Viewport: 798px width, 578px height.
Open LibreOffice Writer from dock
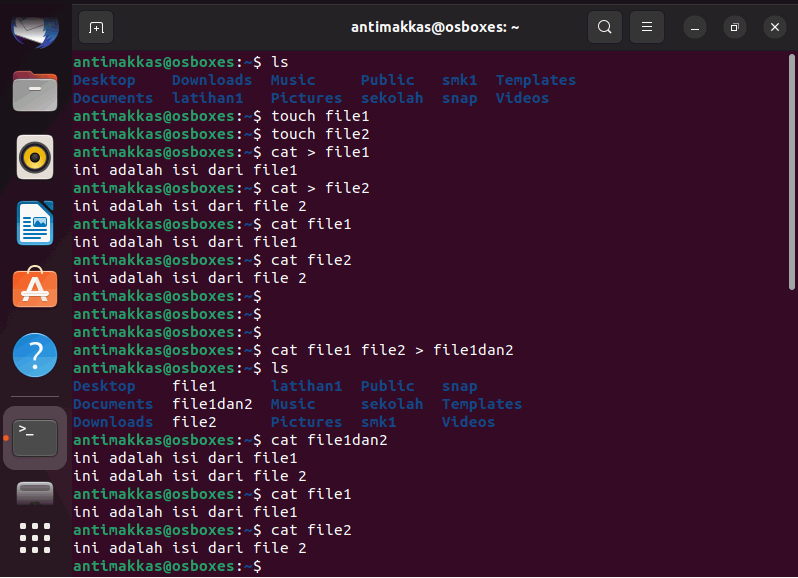pyautogui.click(x=35, y=223)
